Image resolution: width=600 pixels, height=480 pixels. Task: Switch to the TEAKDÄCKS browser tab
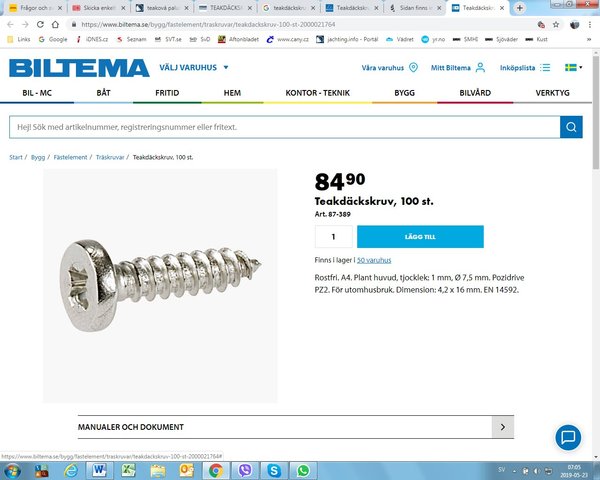coord(225,8)
